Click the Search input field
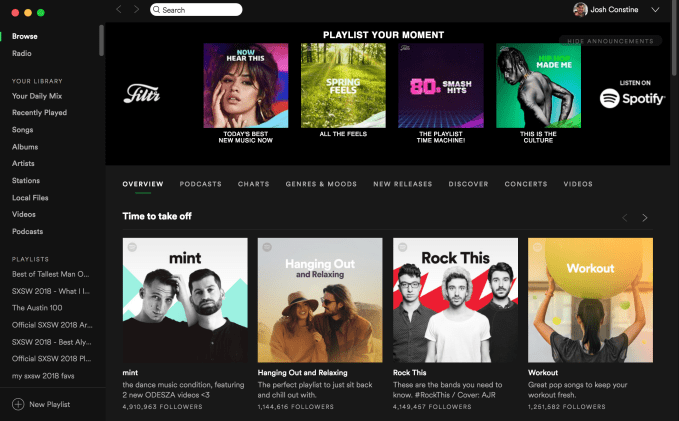Image resolution: width=679 pixels, height=421 pixels. (x=196, y=10)
